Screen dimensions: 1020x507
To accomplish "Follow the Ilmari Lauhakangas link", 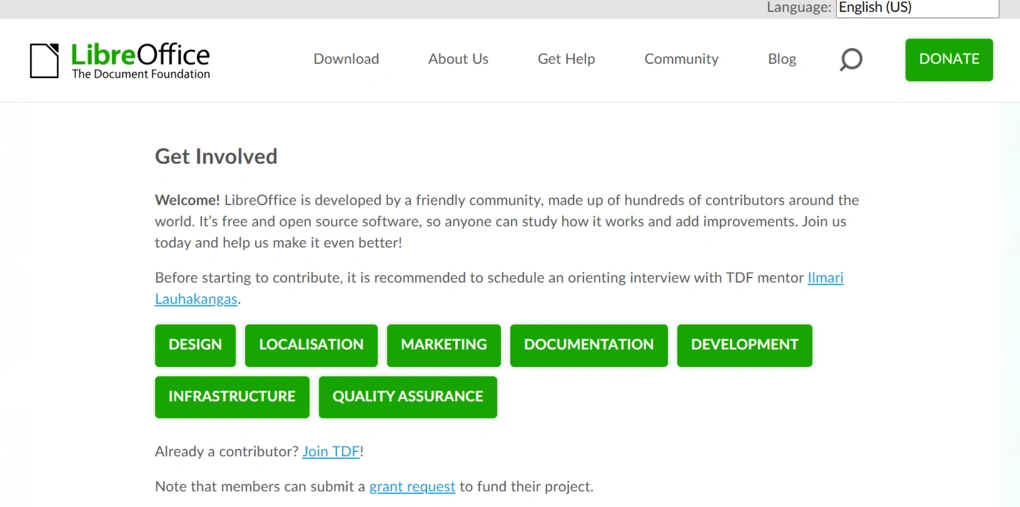I will pyautogui.click(x=825, y=278).
